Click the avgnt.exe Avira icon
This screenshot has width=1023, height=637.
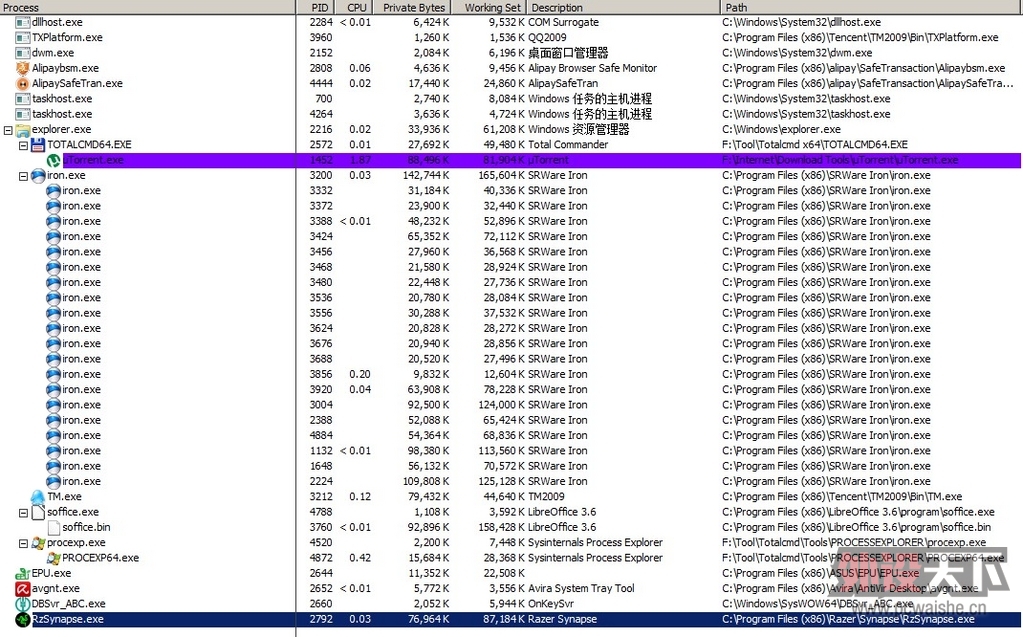pos(22,589)
